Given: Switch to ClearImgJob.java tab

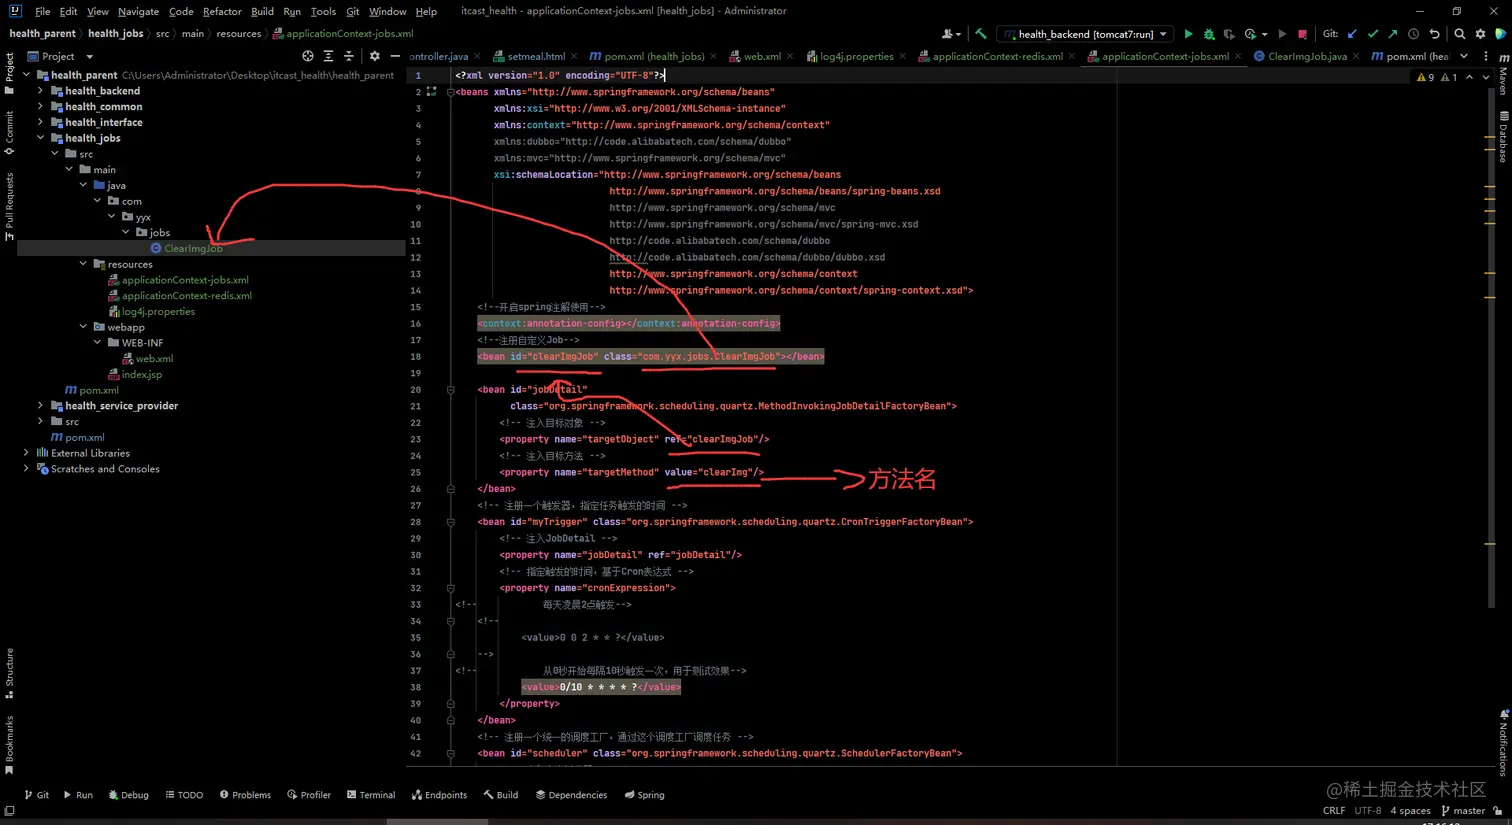Looking at the screenshot, I should coord(1307,56).
